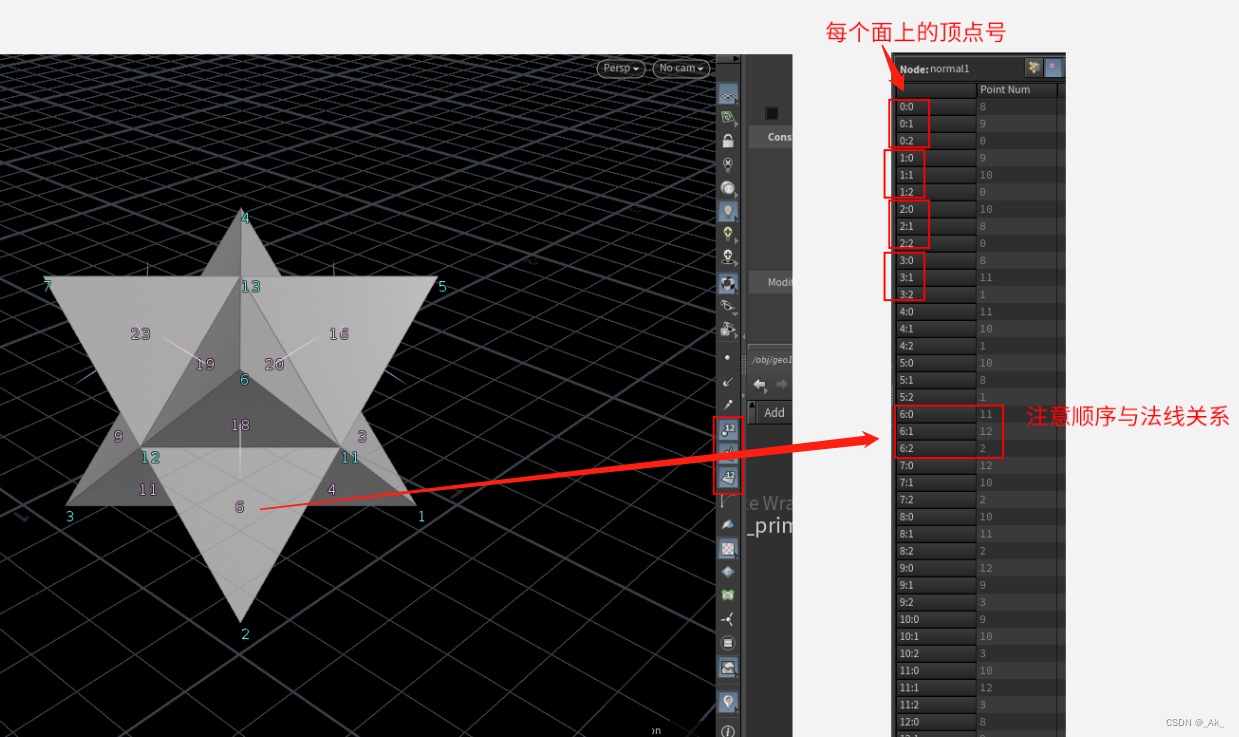Screen dimensions: 1239x737
Task: Select vertex row 7:0 in spreadsheet
Action: 935,466
